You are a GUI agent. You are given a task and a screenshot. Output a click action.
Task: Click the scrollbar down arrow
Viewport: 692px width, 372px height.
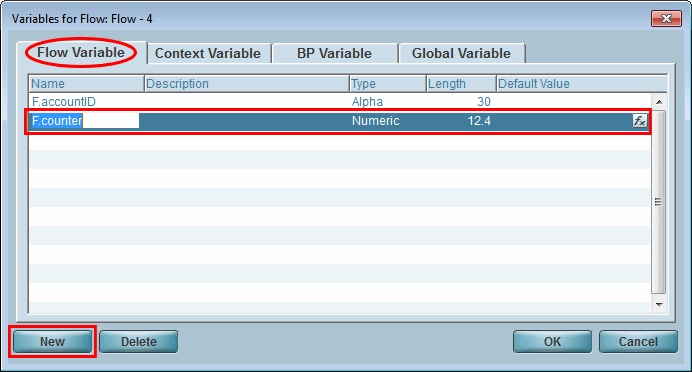click(x=659, y=304)
